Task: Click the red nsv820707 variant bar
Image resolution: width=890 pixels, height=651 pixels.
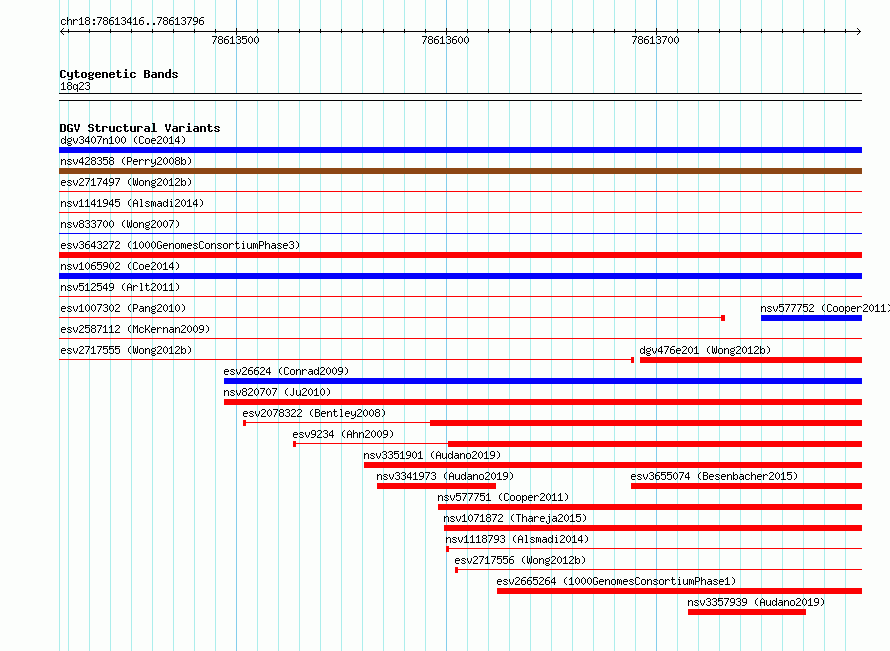Action: pyautogui.click(x=543, y=402)
